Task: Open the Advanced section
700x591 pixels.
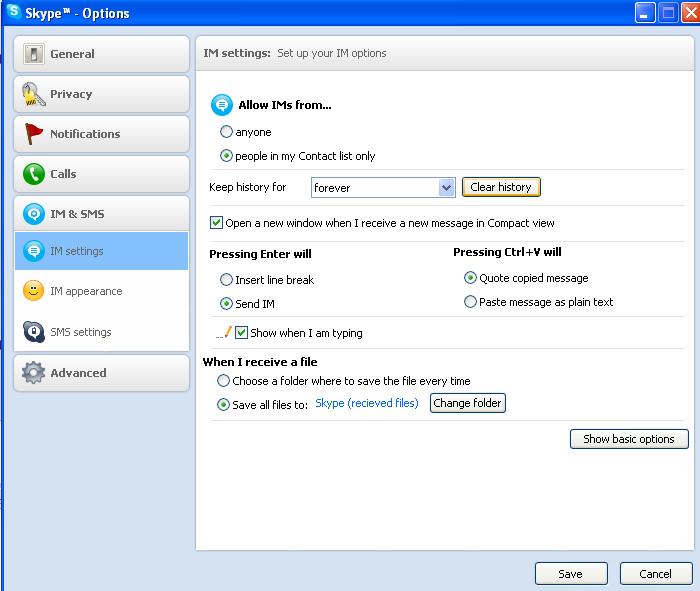Action: click(x=101, y=373)
